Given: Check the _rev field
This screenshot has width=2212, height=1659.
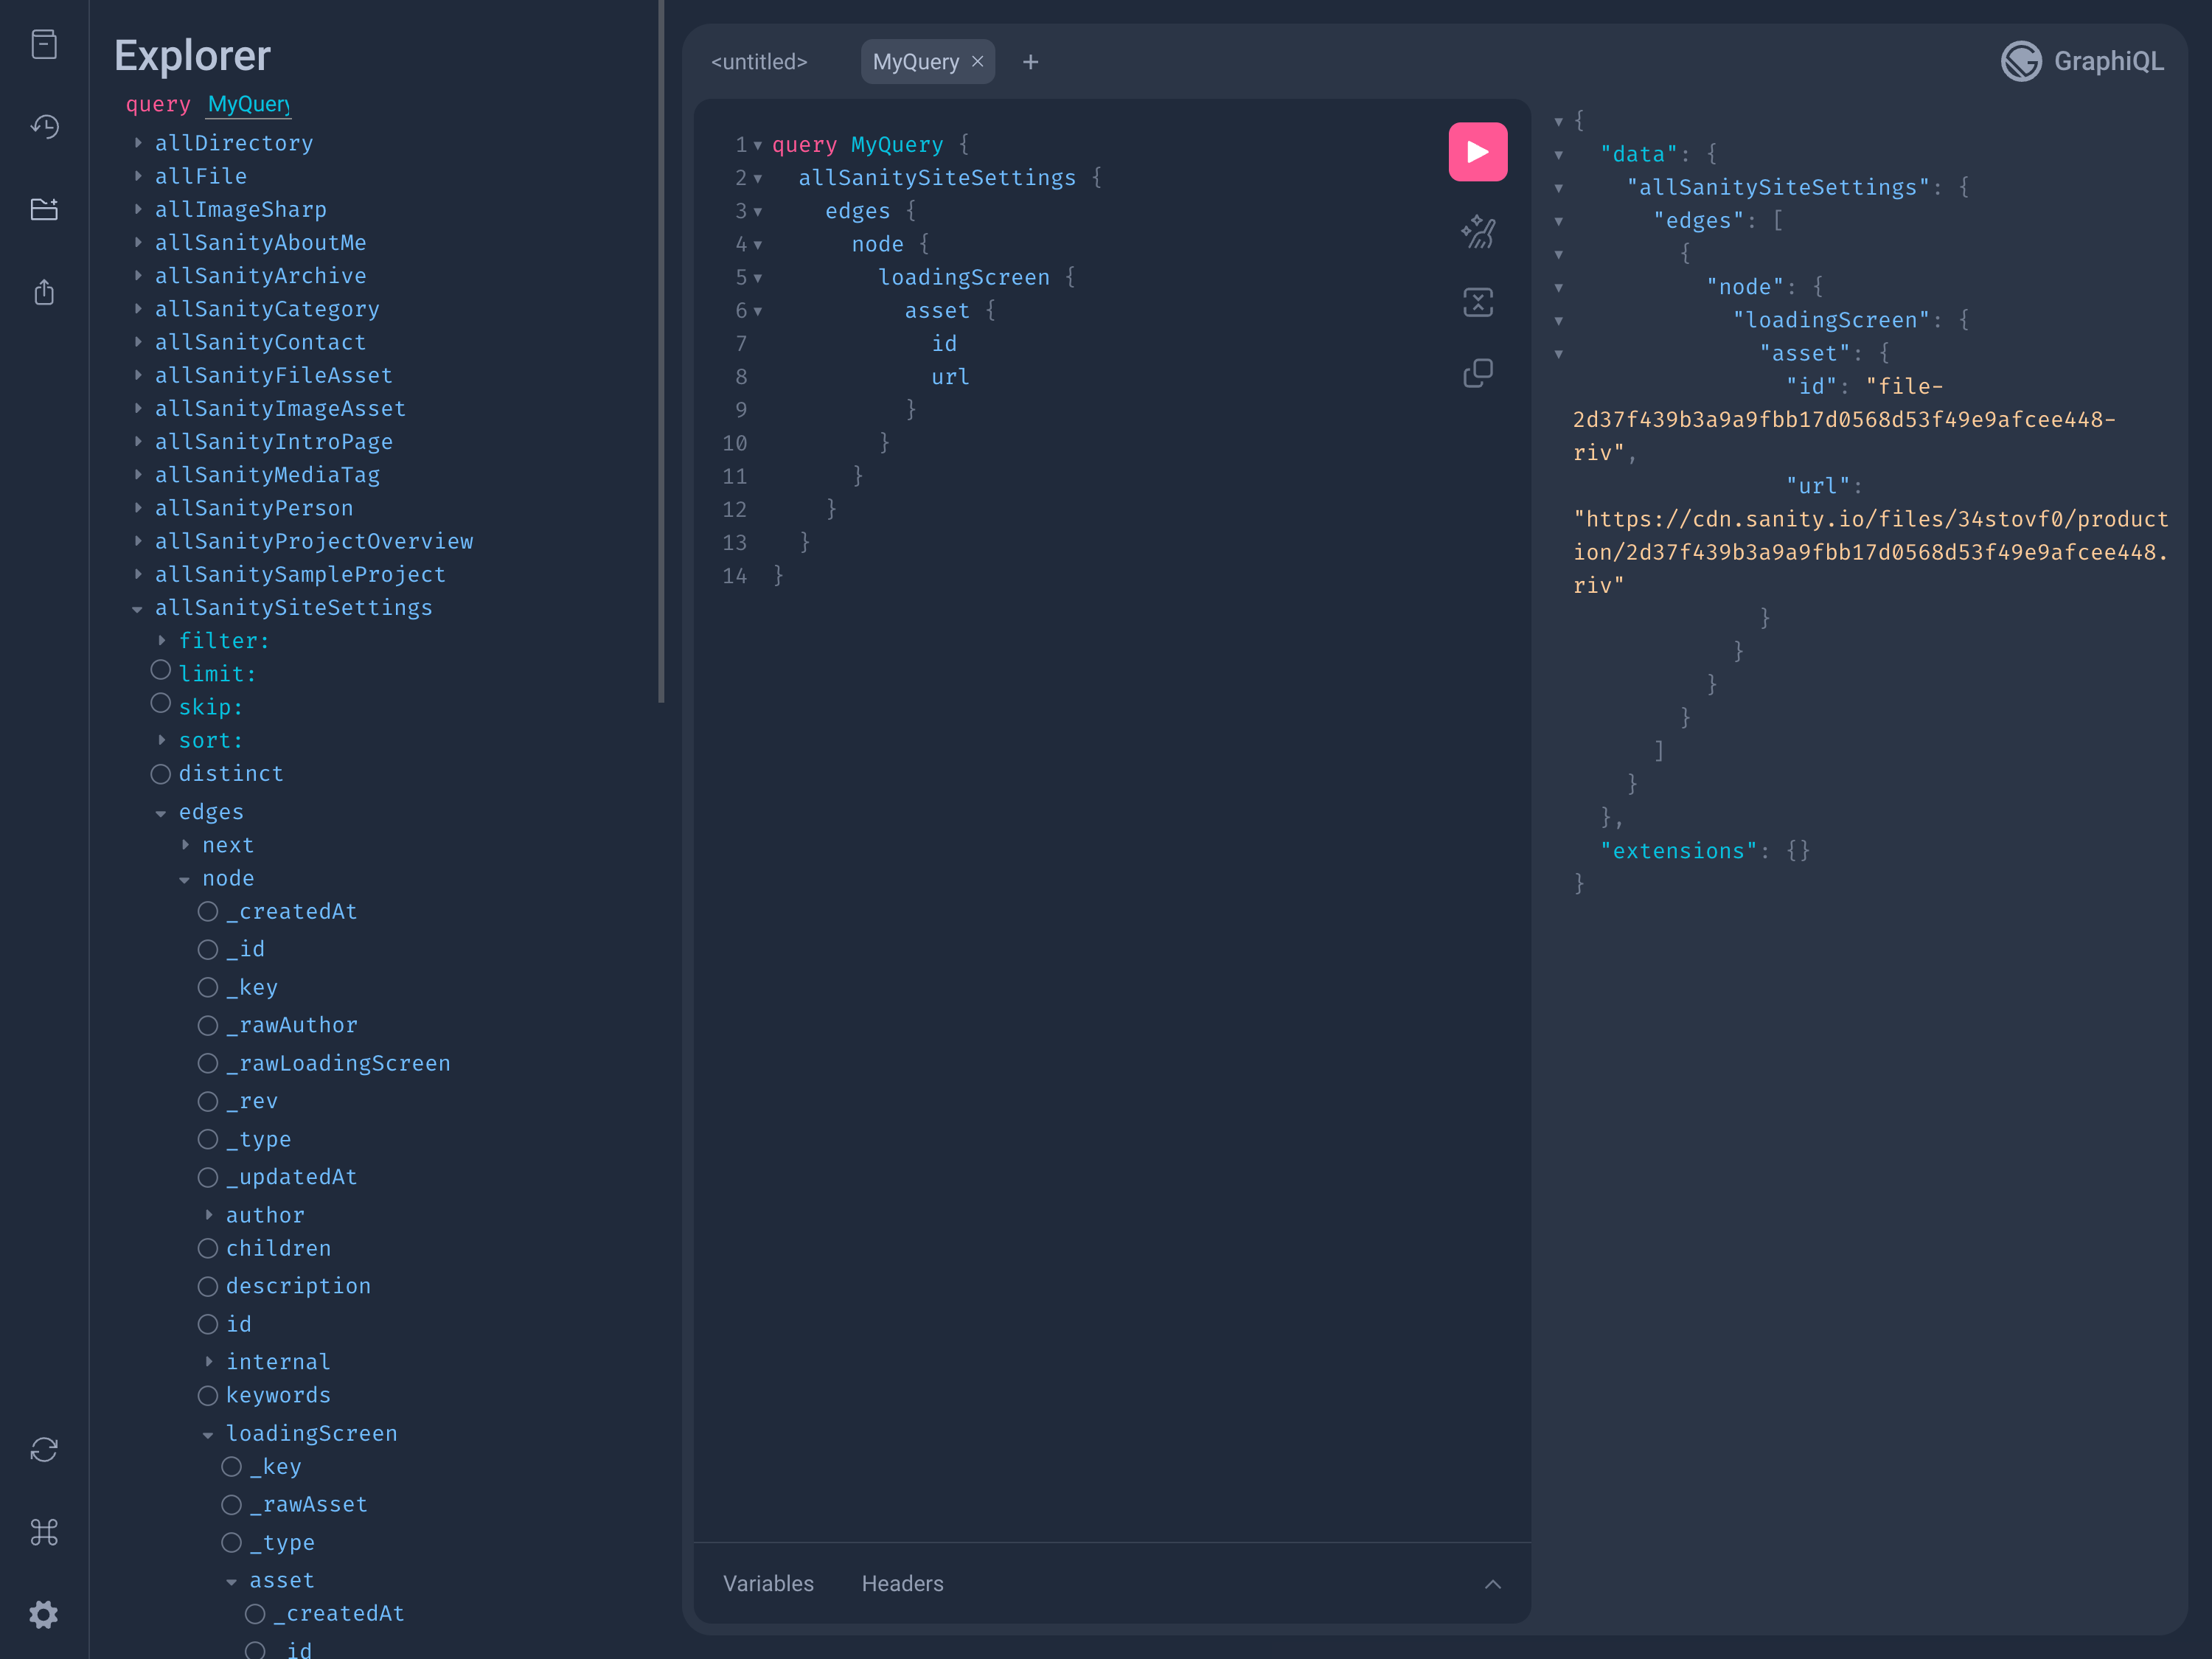Looking at the screenshot, I should pos(208,1102).
